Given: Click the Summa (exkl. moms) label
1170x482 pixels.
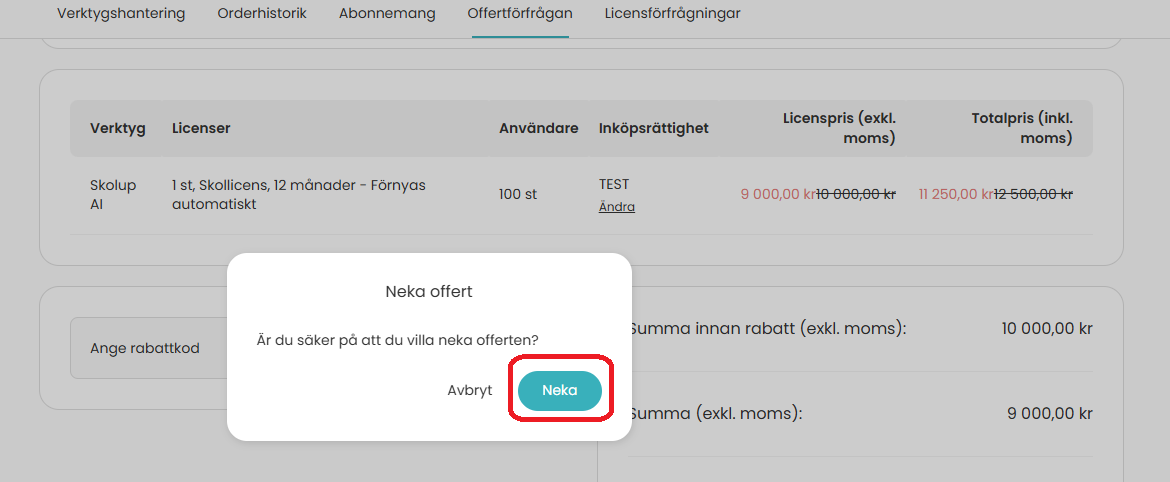Looking at the screenshot, I should pos(716,413).
